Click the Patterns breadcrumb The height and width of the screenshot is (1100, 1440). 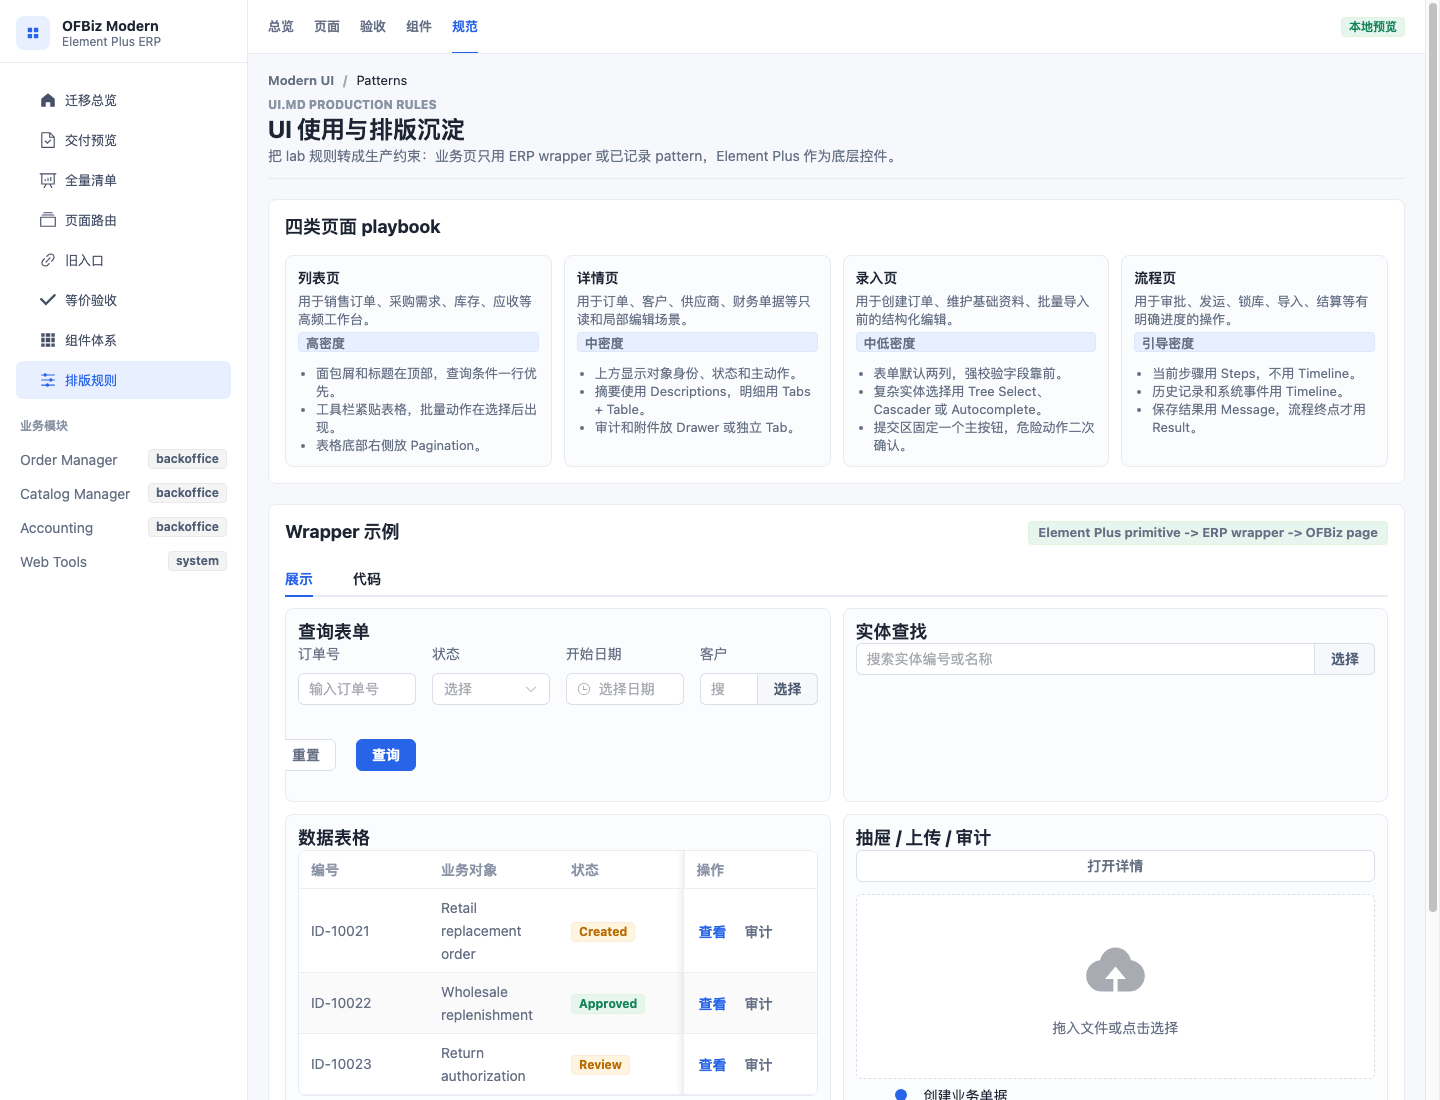click(382, 80)
